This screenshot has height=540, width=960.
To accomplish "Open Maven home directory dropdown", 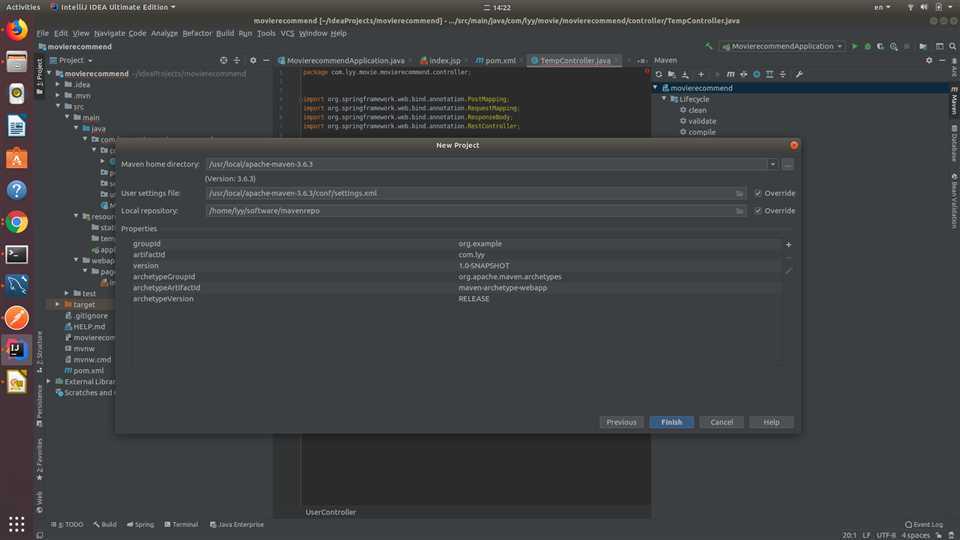I will [x=772, y=164].
